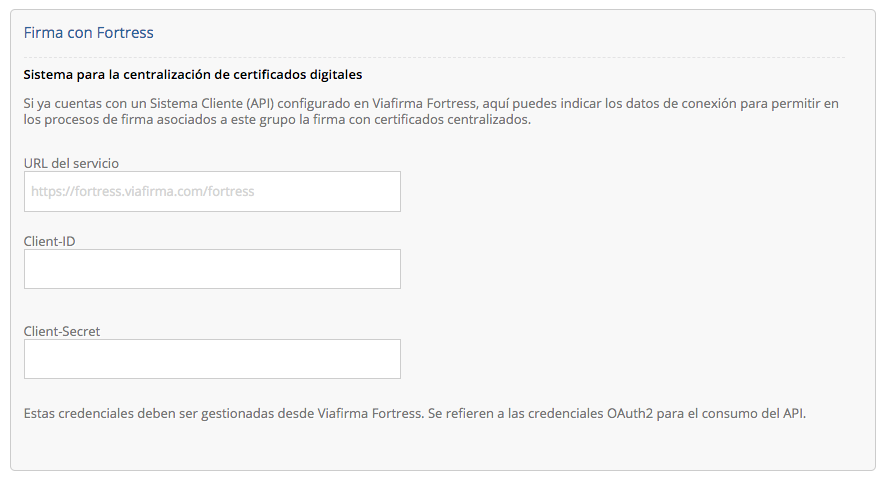Viewport: 886px width, 478px height.
Task: Click the dashed separator under the heading
Action: [x=434, y=57]
